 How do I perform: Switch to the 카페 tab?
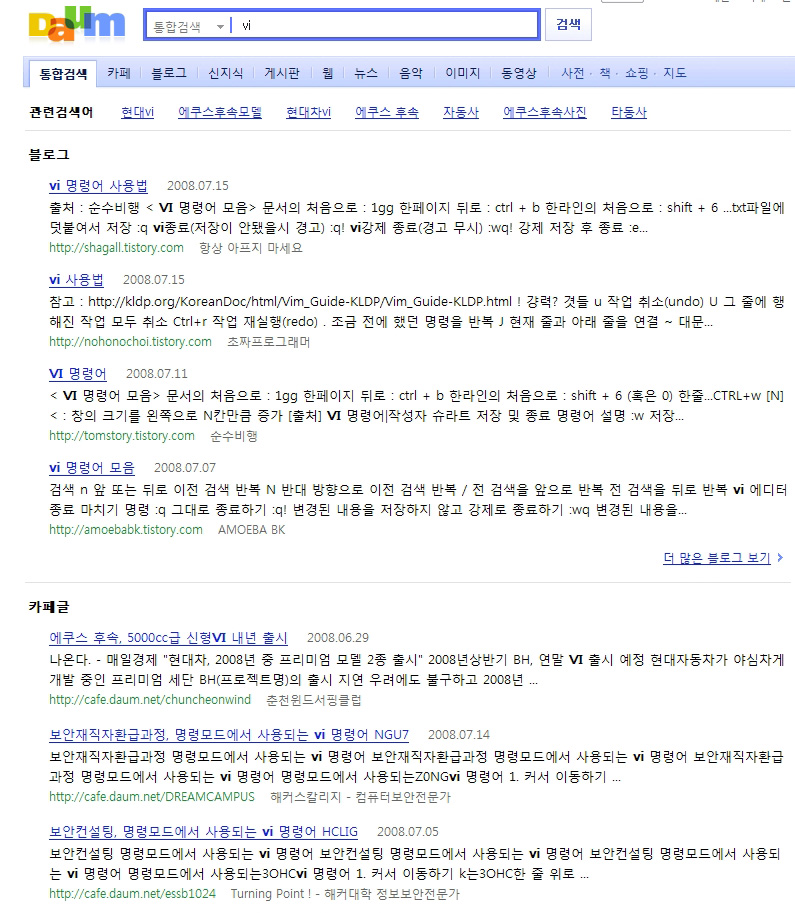(119, 73)
